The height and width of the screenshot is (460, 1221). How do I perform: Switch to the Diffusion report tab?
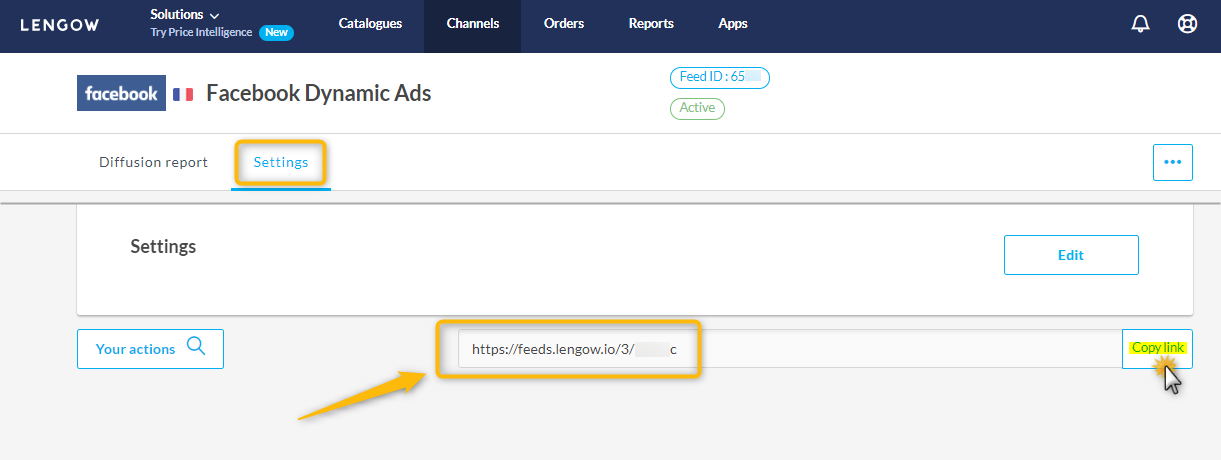click(x=153, y=162)
